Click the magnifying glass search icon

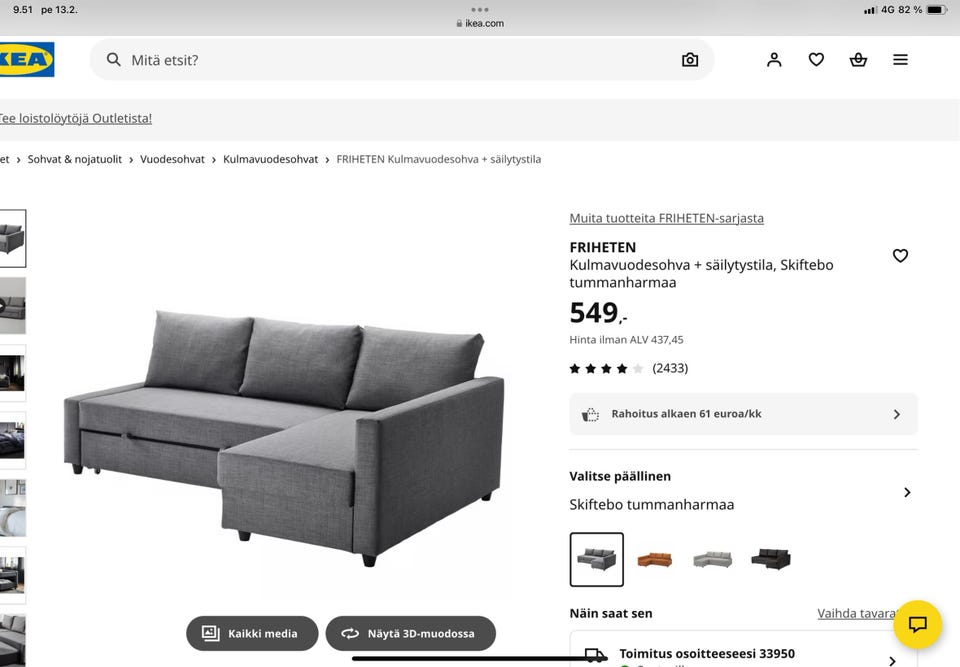pyautogui.click(x=114, y=59)
